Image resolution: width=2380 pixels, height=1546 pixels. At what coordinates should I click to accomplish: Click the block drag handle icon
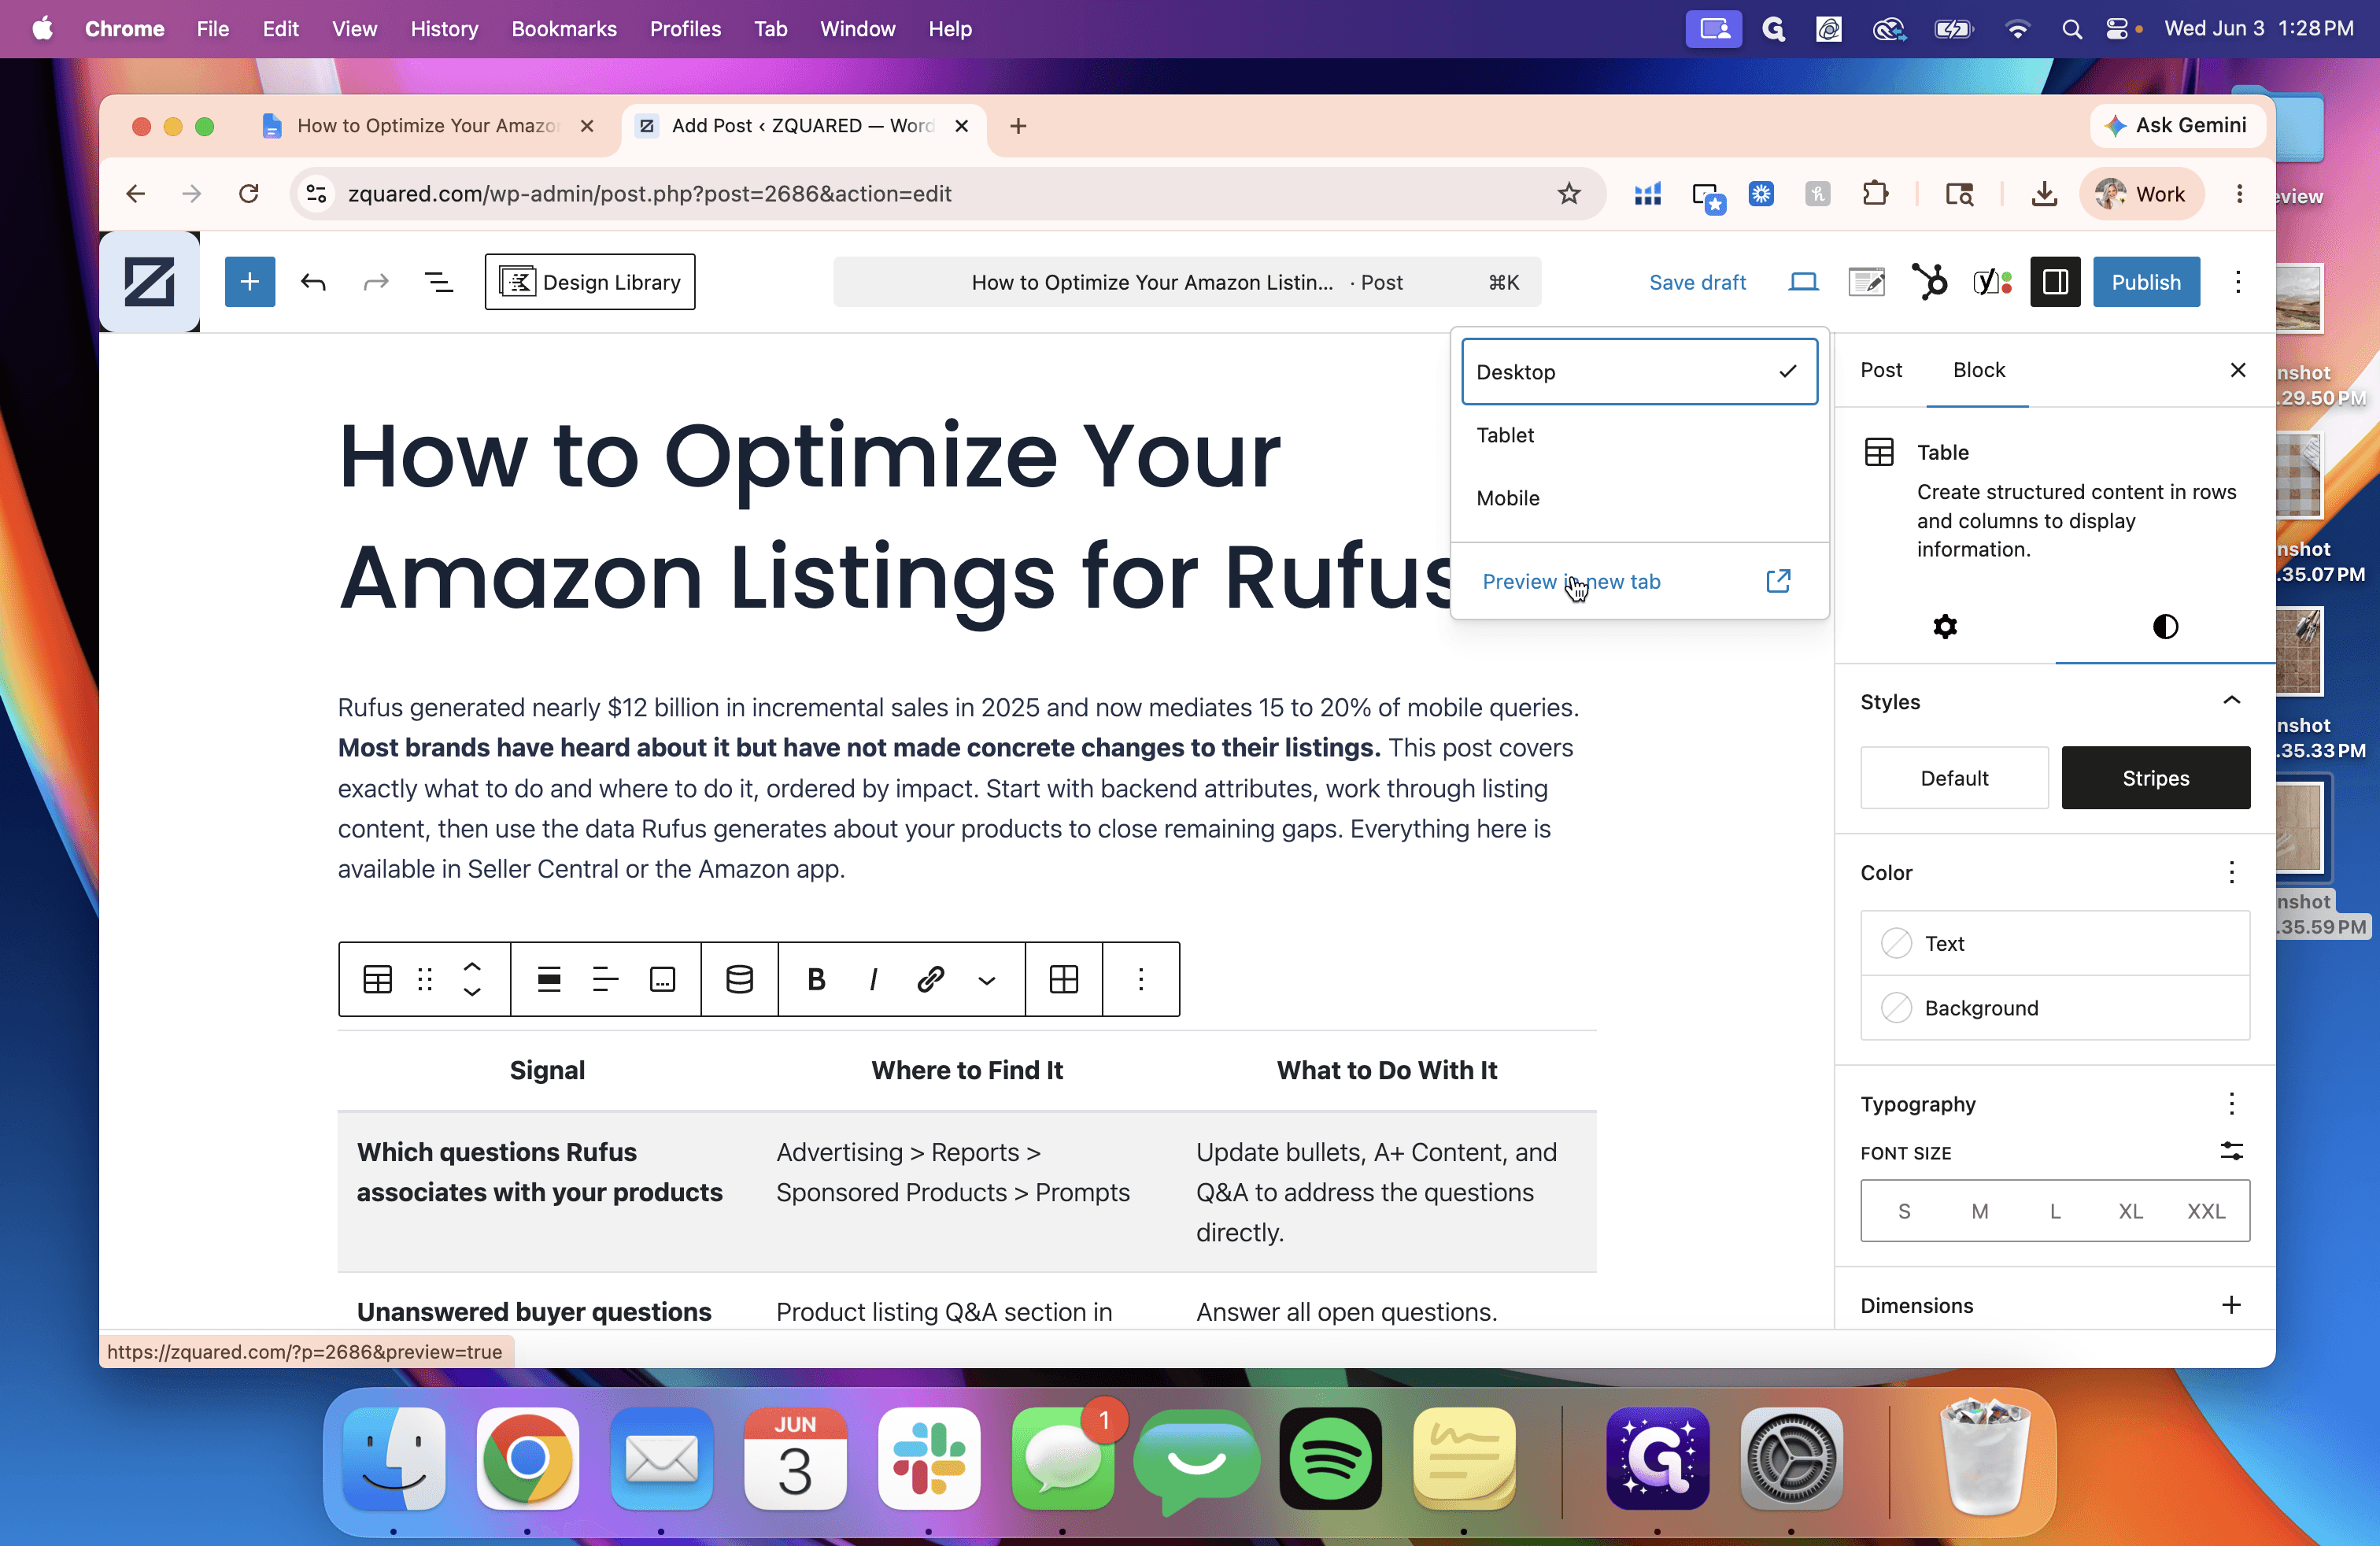pyautogui.click(x=425, y=979)
